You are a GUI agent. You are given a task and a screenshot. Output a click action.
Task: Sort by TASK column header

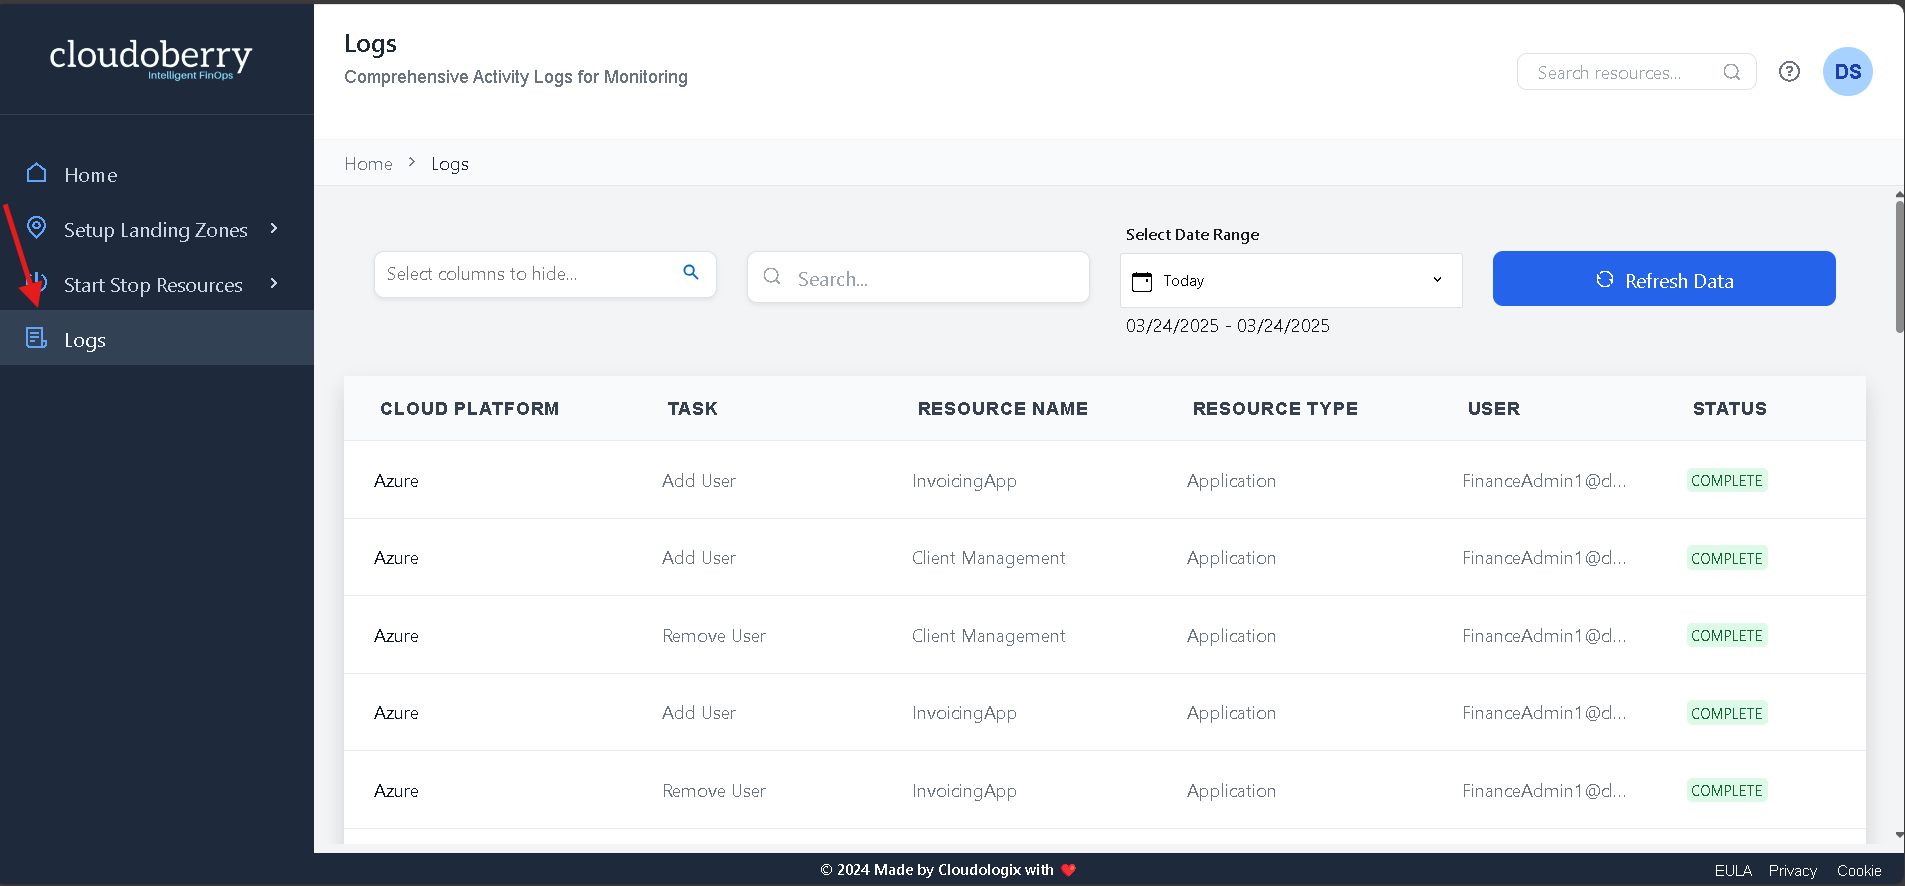(692, 408)
